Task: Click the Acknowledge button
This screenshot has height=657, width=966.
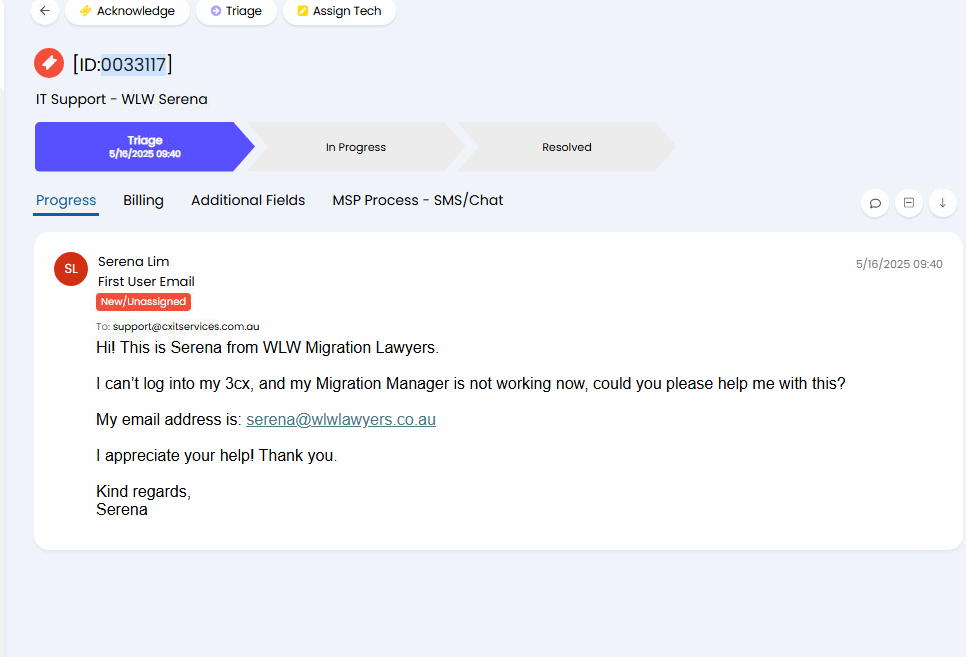Action: tap(128, 10)
